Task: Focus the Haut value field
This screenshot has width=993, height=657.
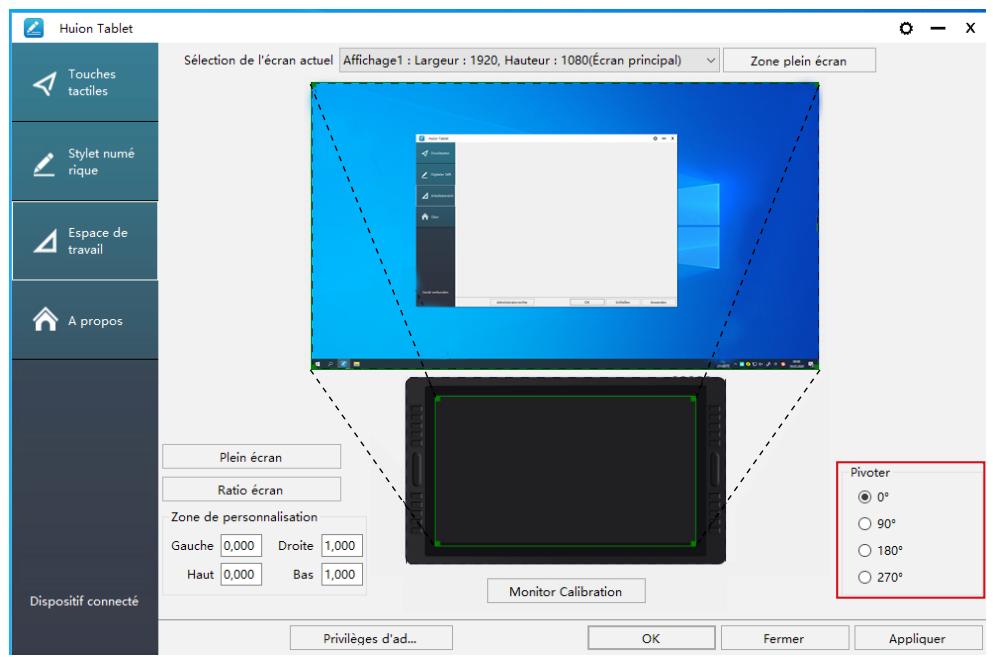Action: [241, 575]
